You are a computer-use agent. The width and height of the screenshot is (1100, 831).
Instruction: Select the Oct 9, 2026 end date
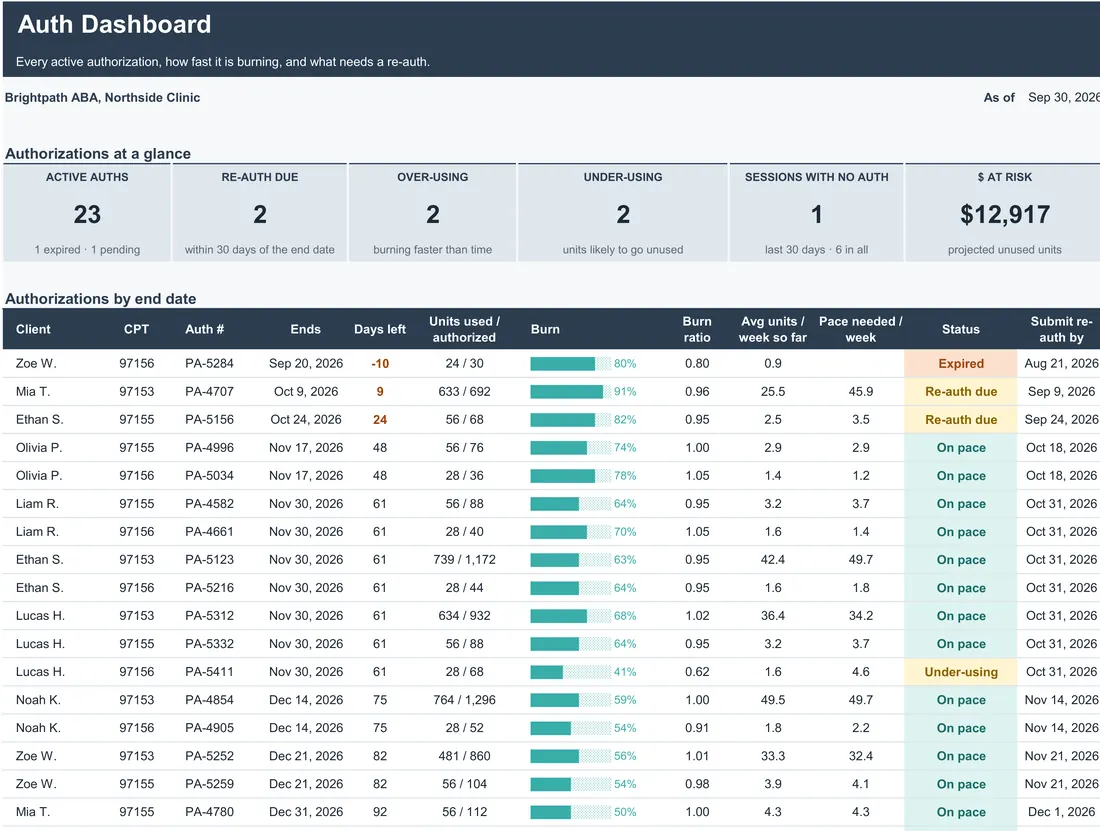[306, 391]
